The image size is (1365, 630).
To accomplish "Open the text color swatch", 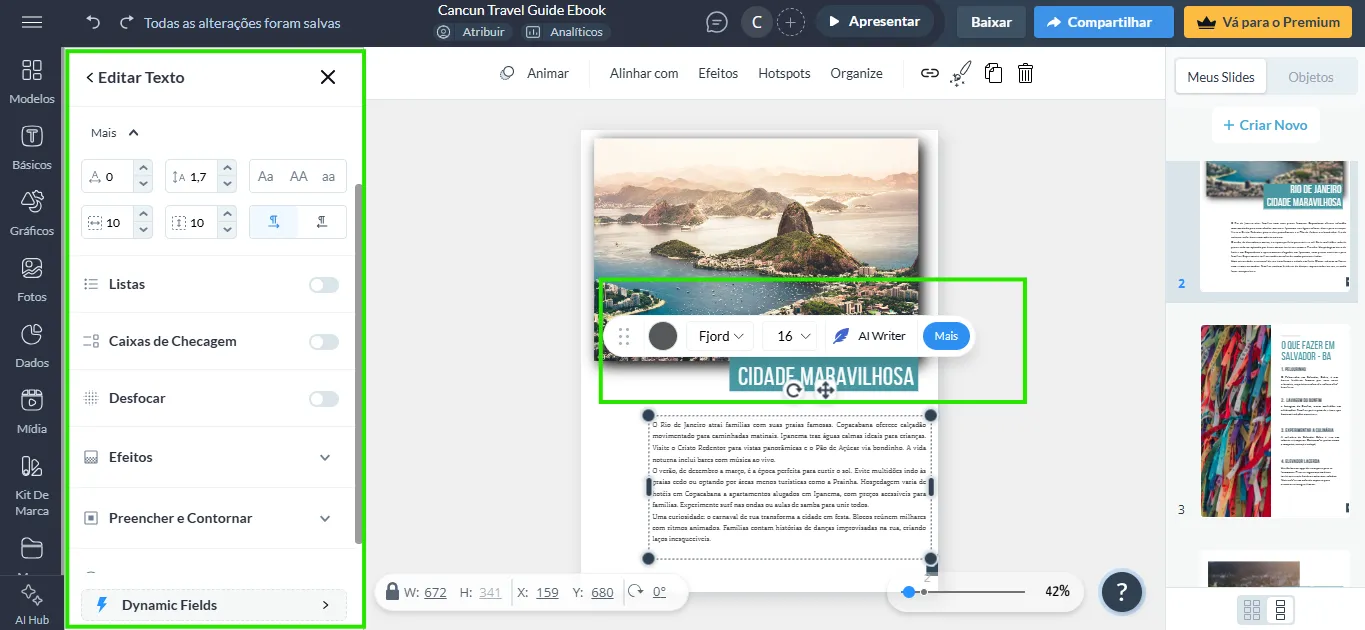I will 662,336.
